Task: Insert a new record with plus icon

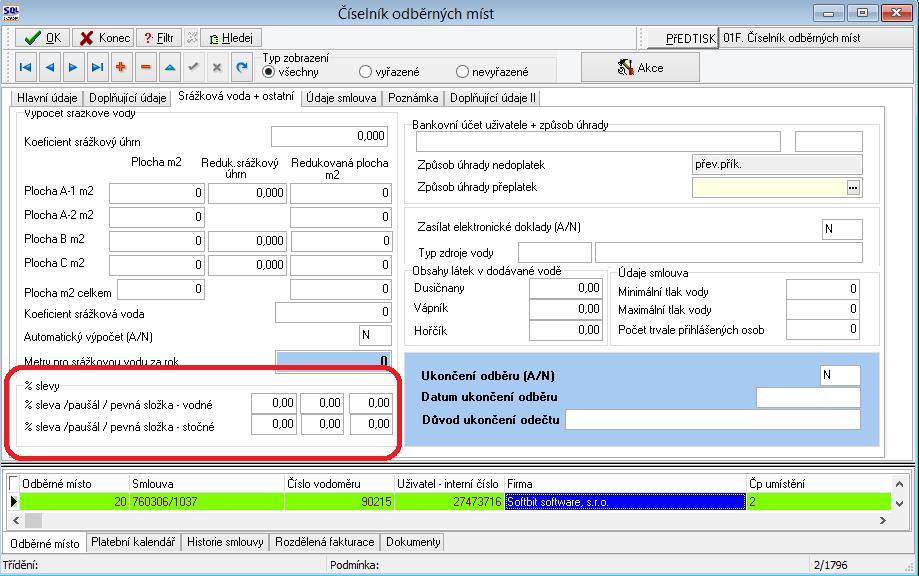Action: tap(121, 67)
